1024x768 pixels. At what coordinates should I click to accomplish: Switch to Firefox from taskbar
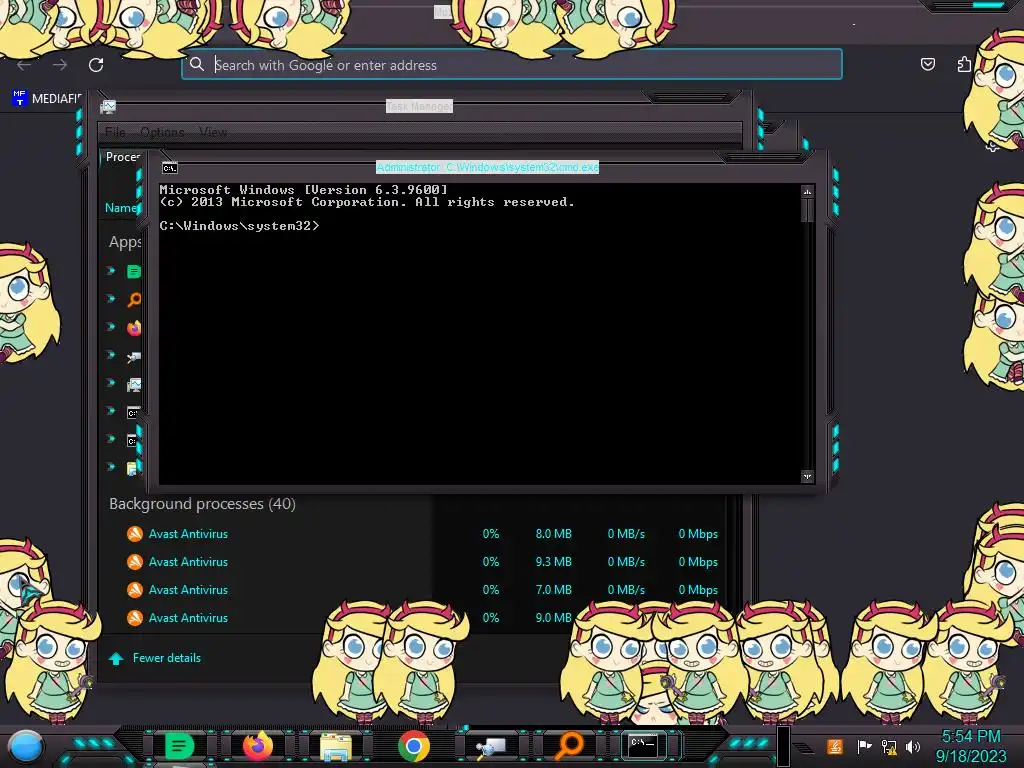pos(257,745)
